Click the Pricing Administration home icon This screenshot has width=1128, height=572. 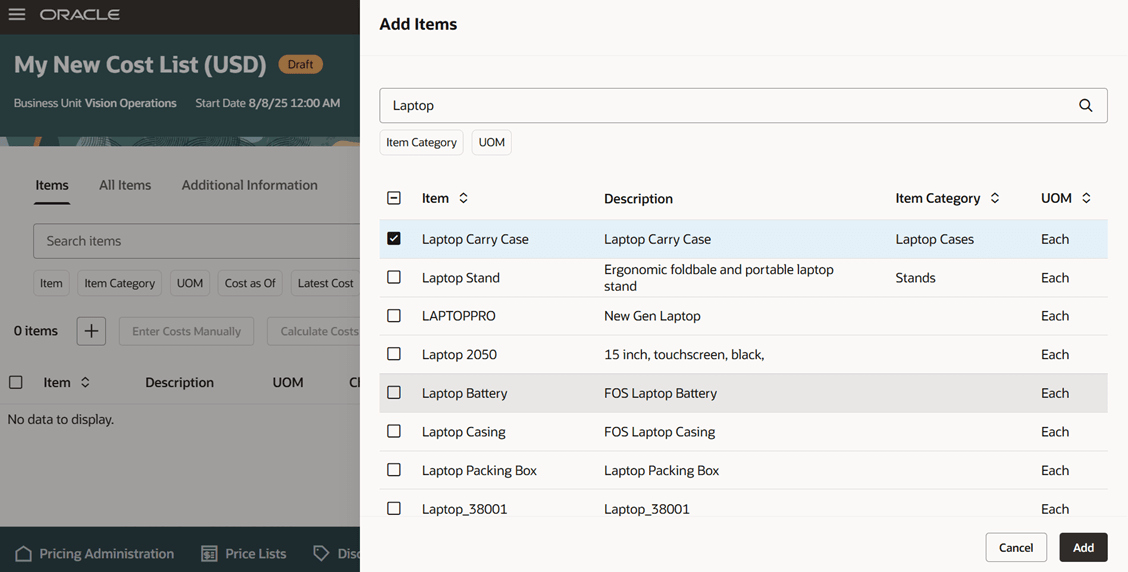pos(24,553)
